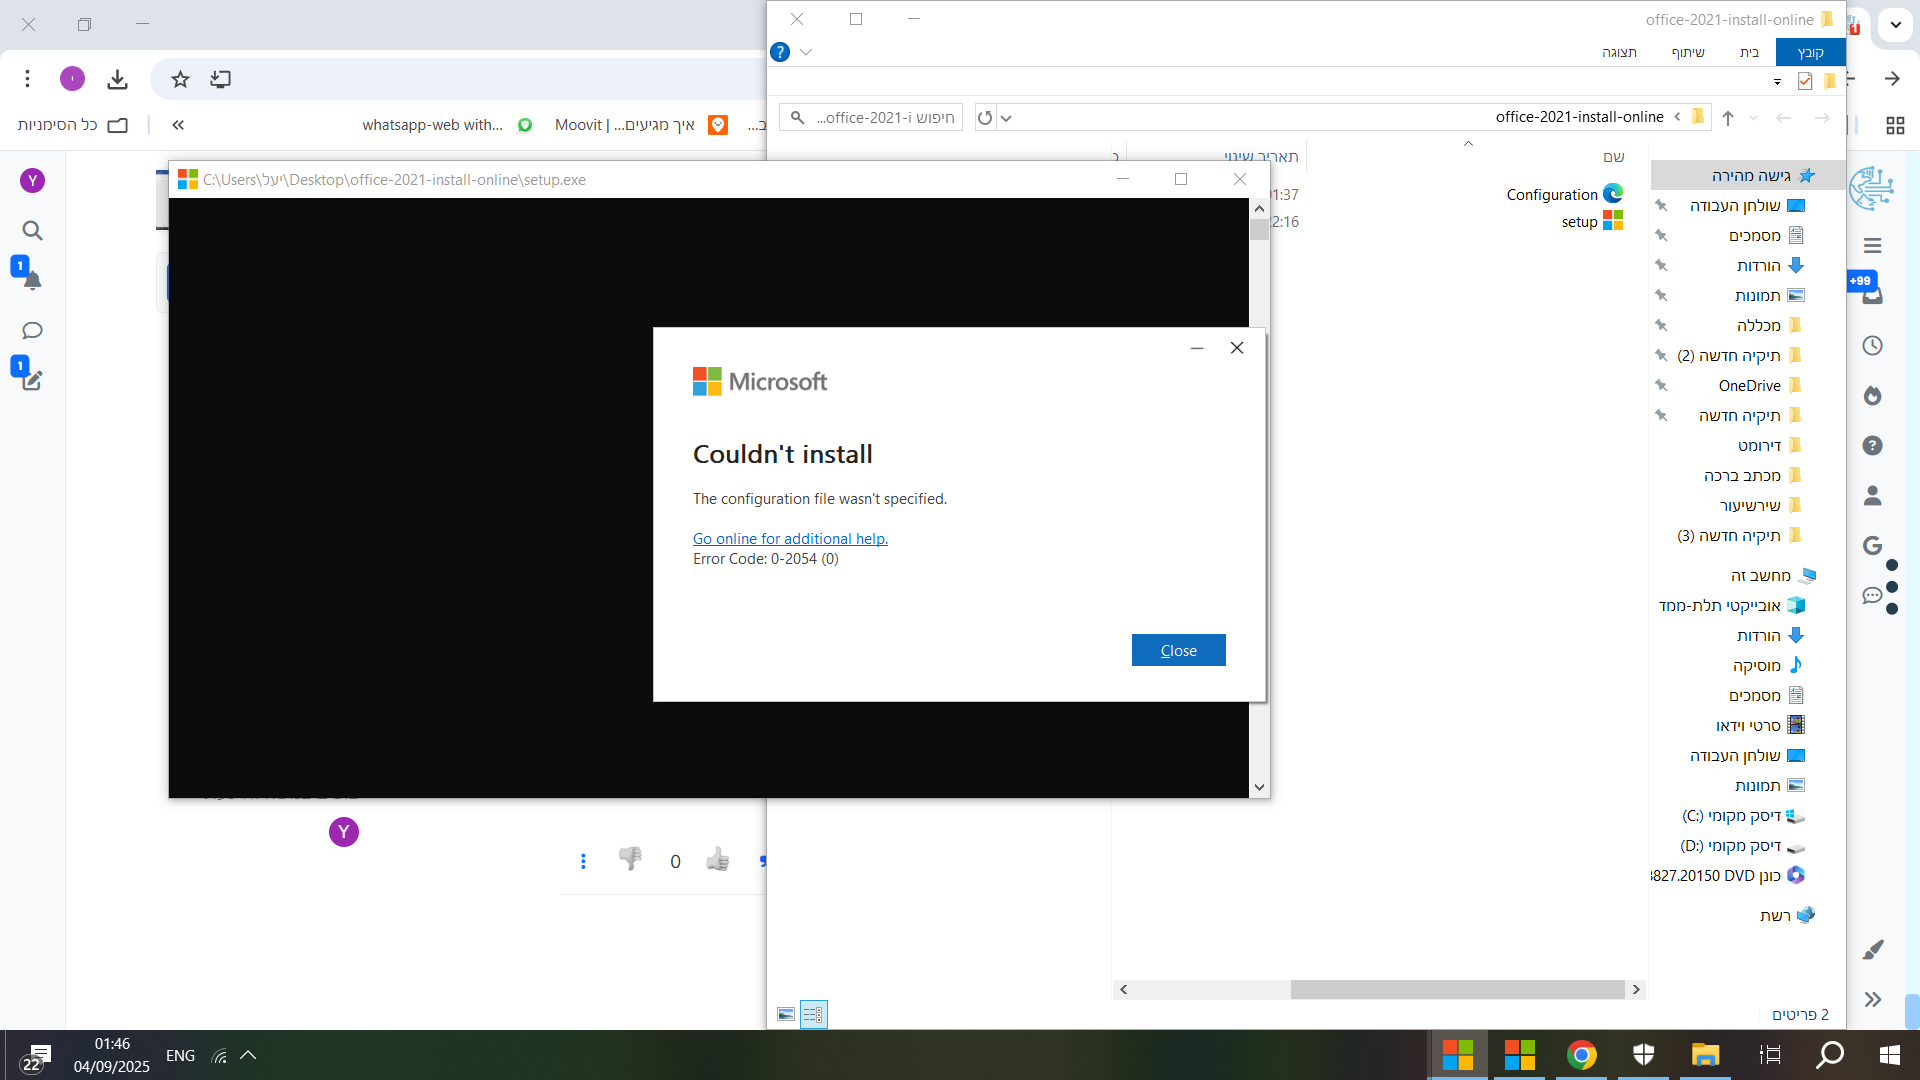Open כל הסימניות bookmarks folder
This screenshot has width=1920, height=1080.
tap(73, 125)
